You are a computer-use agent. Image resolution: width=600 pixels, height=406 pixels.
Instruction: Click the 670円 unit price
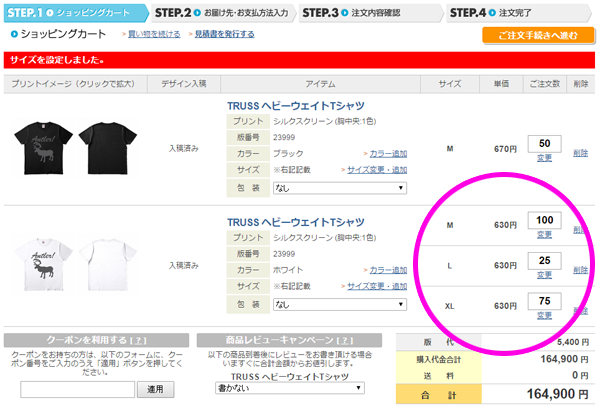[505, 149]
